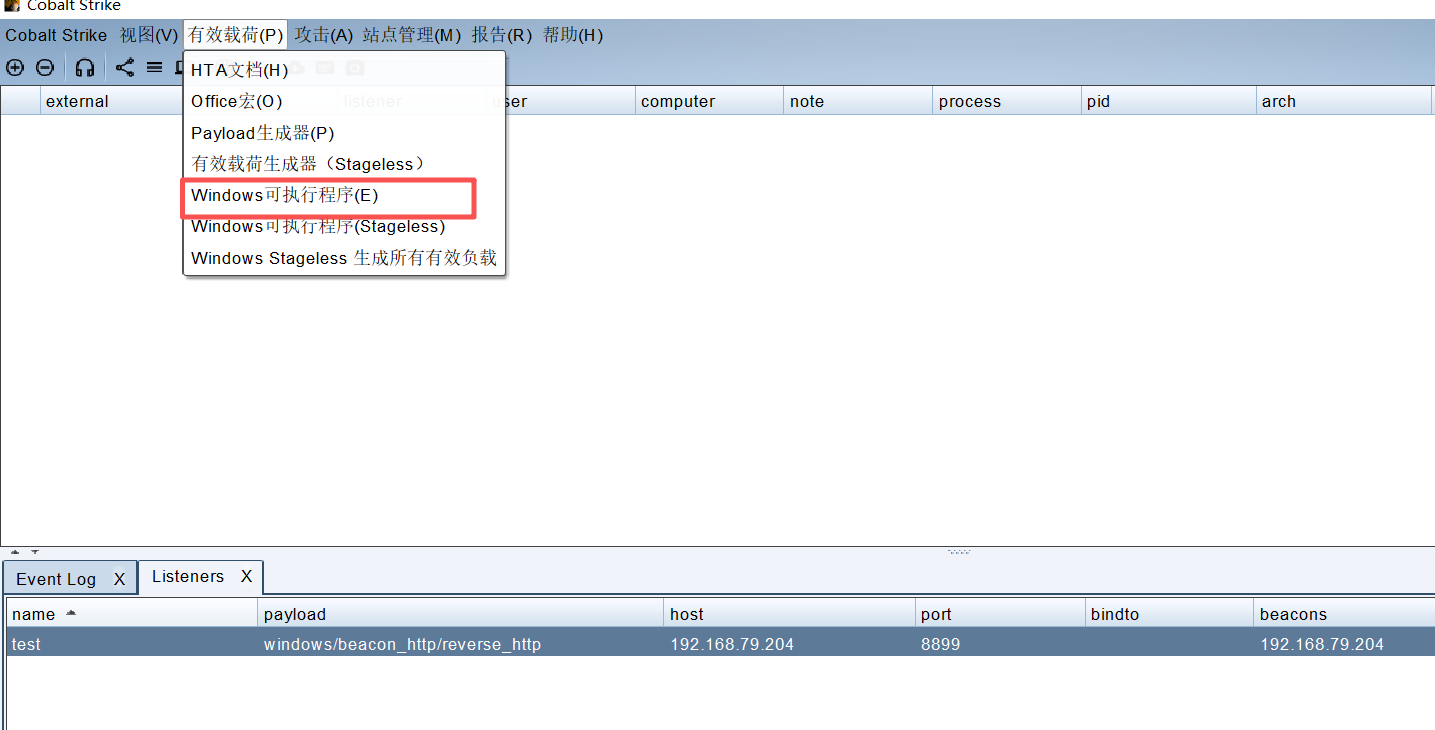
Task: Open the 站点管理(M) menu
Action: [412, 35]
